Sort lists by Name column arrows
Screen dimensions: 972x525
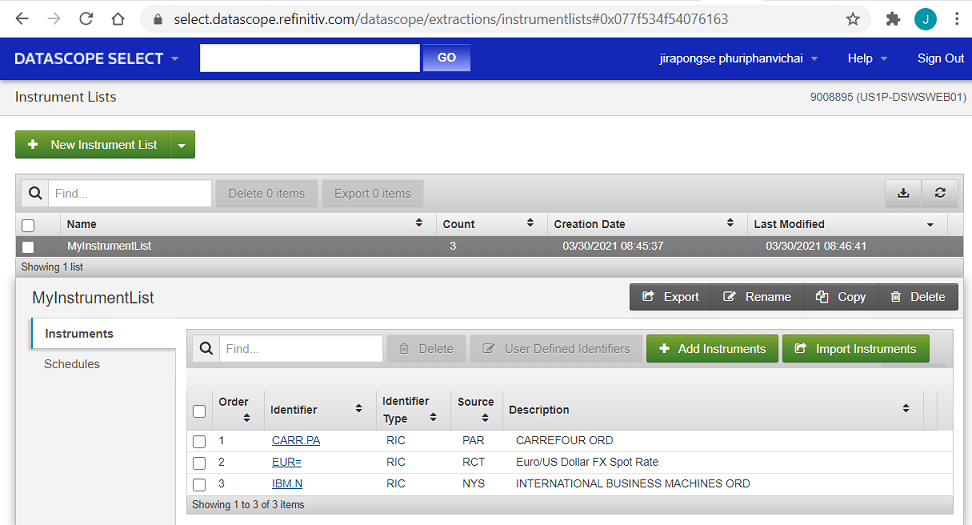pyautogui.click(x=419, y=223)
